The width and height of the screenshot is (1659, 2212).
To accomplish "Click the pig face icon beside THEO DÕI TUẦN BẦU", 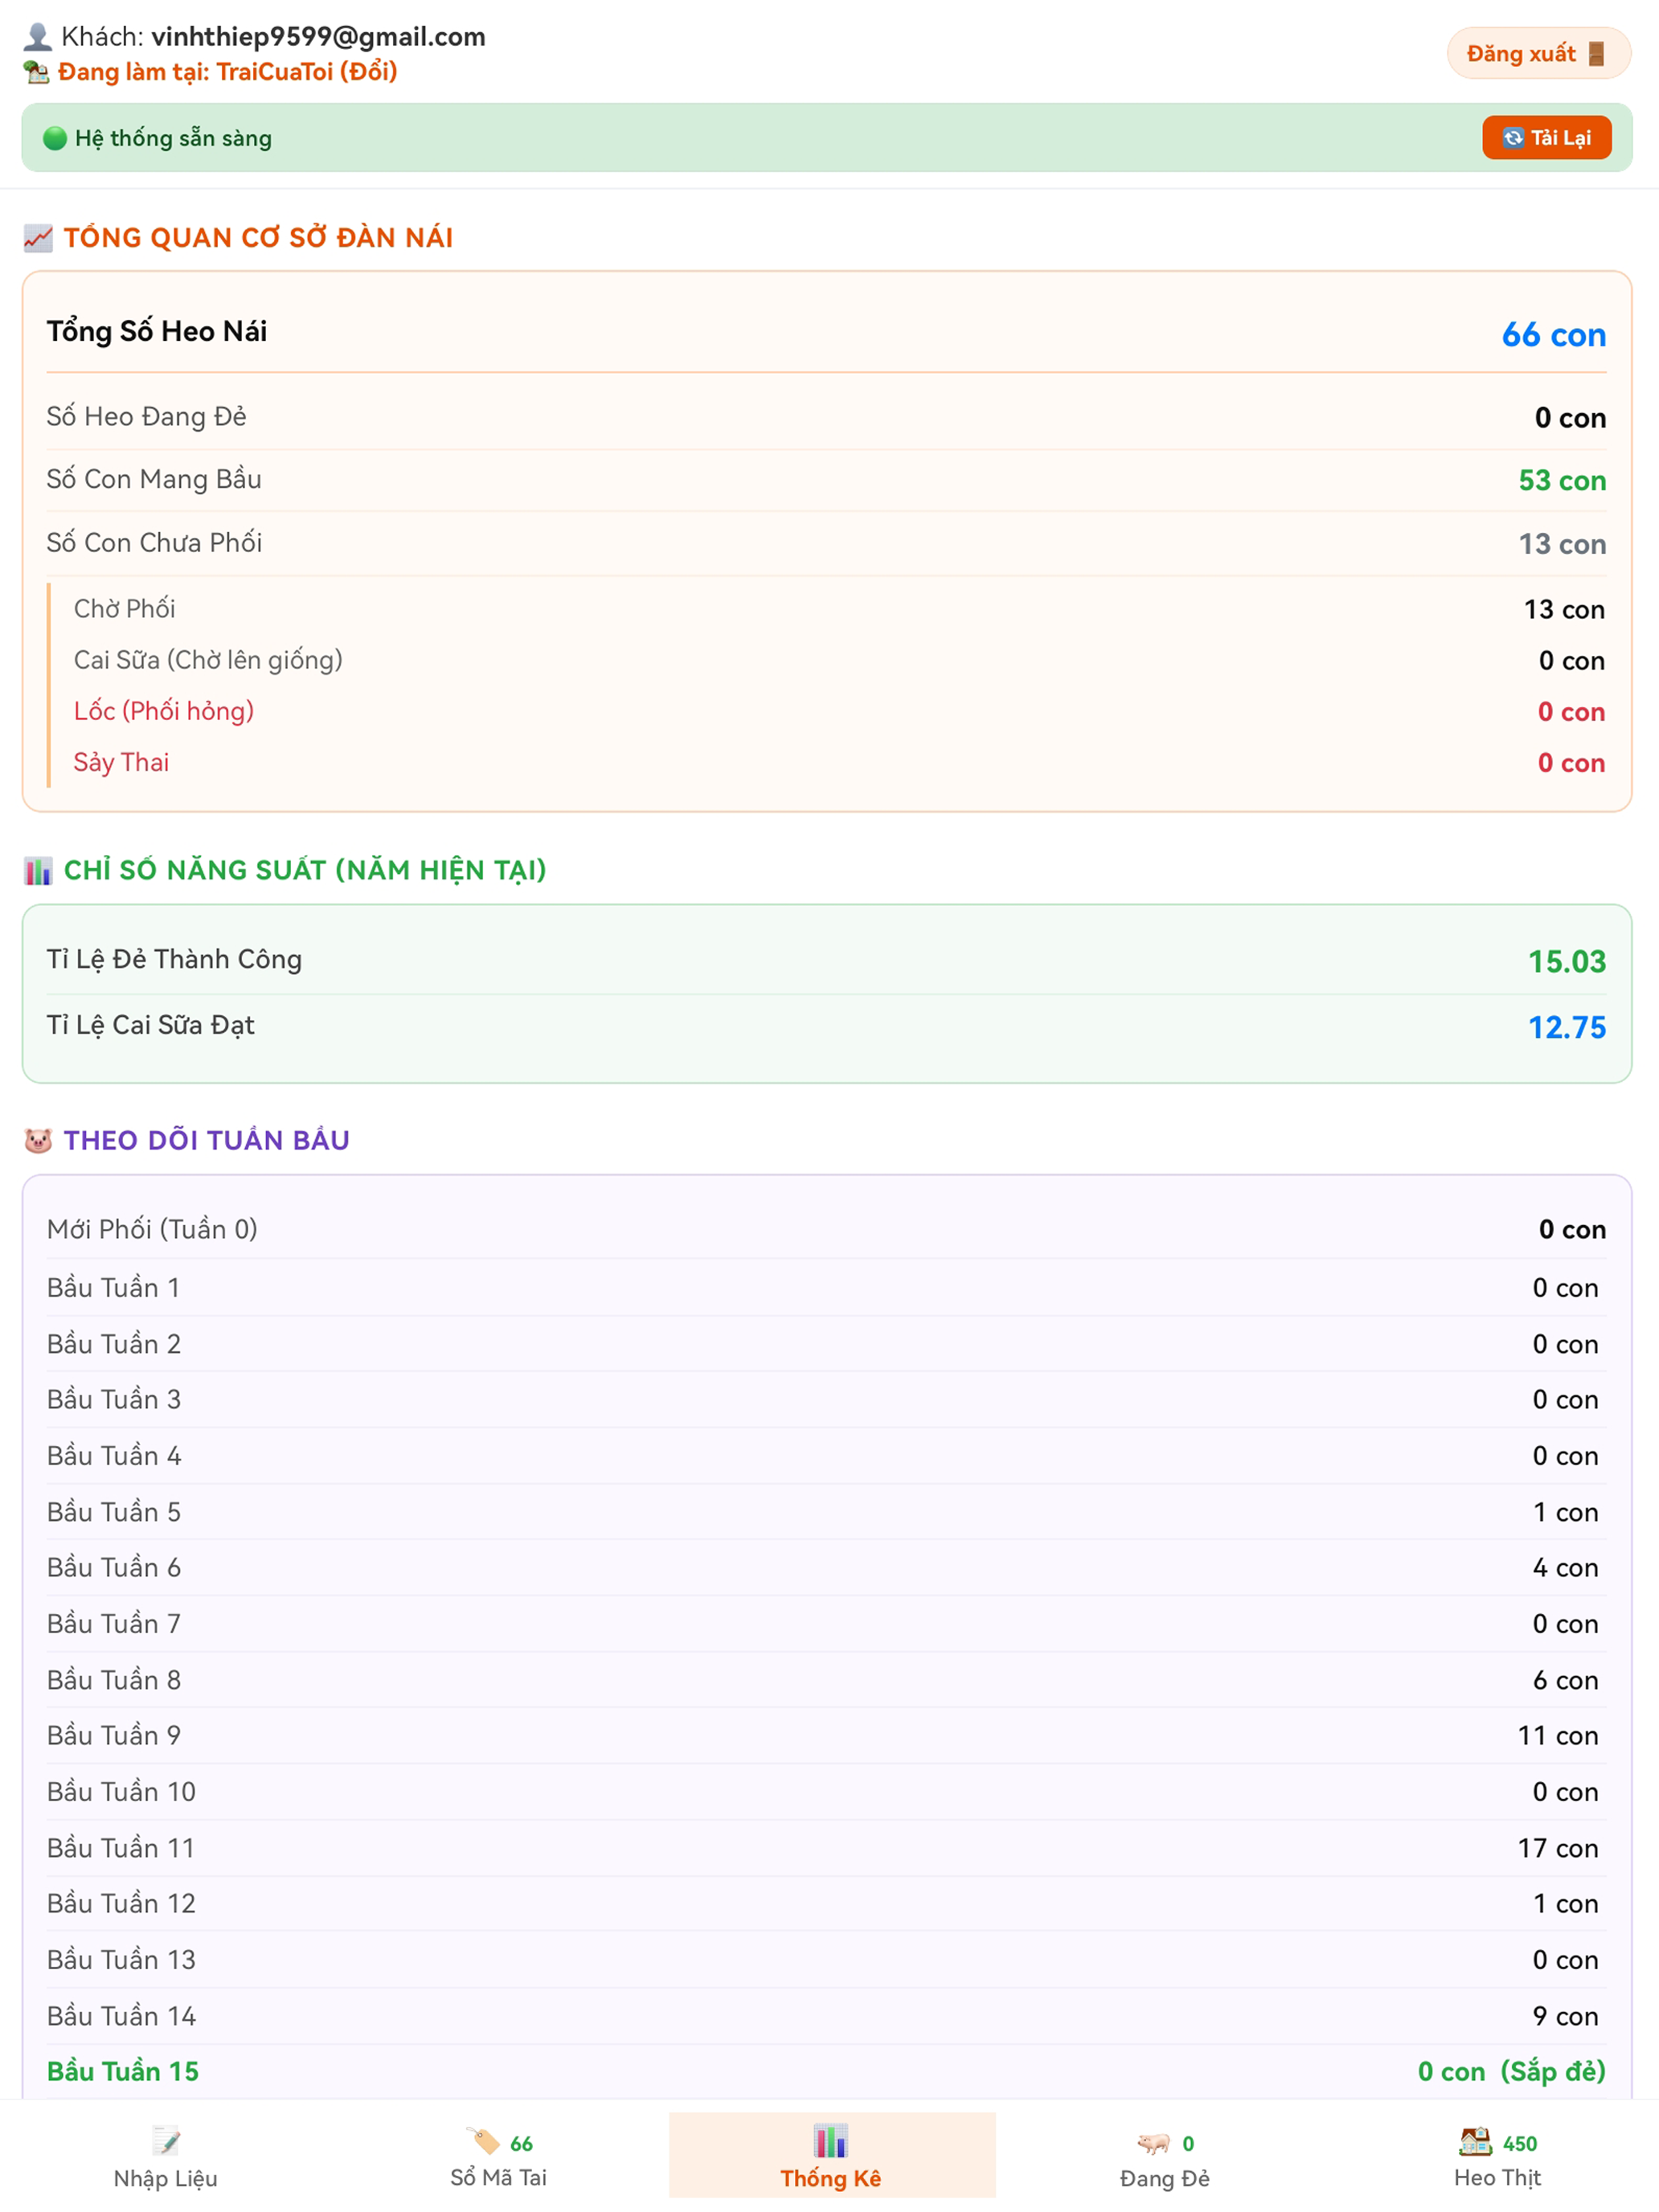I will [38, 1140].
